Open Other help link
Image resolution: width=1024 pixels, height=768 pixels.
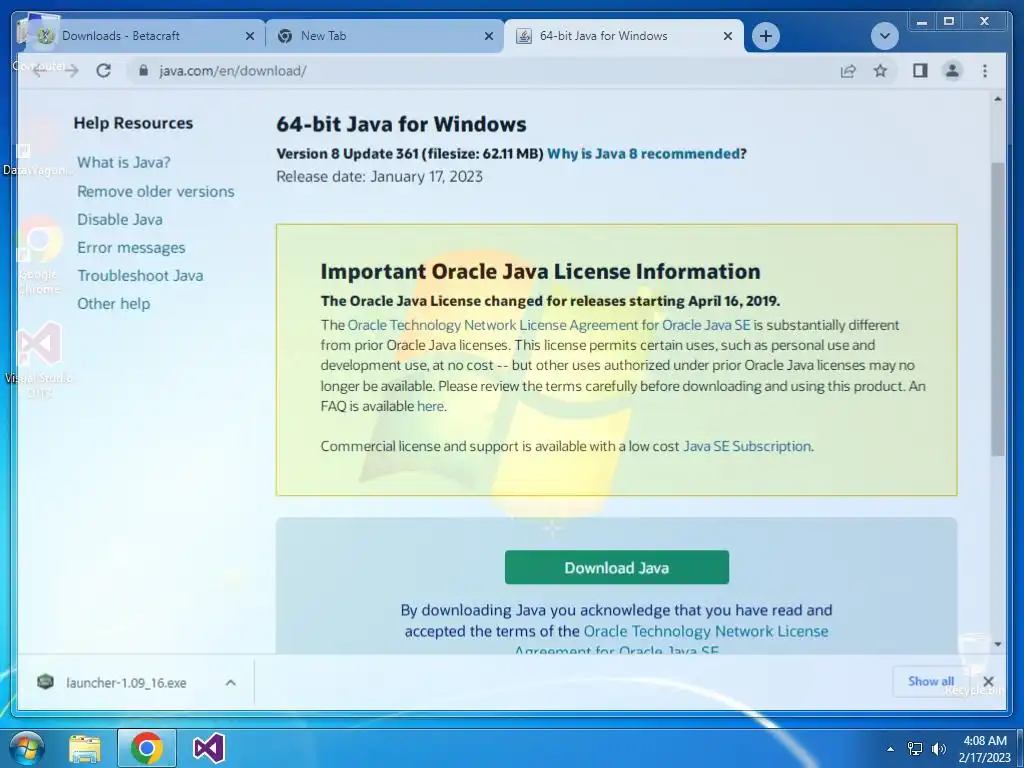(114, 304)
